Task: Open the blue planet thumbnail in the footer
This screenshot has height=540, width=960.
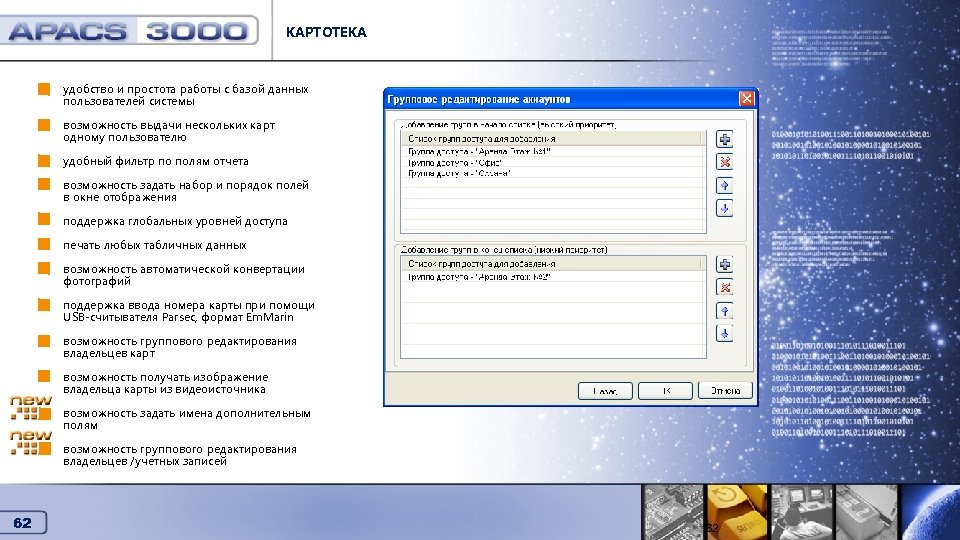Action: coord(931,512)
